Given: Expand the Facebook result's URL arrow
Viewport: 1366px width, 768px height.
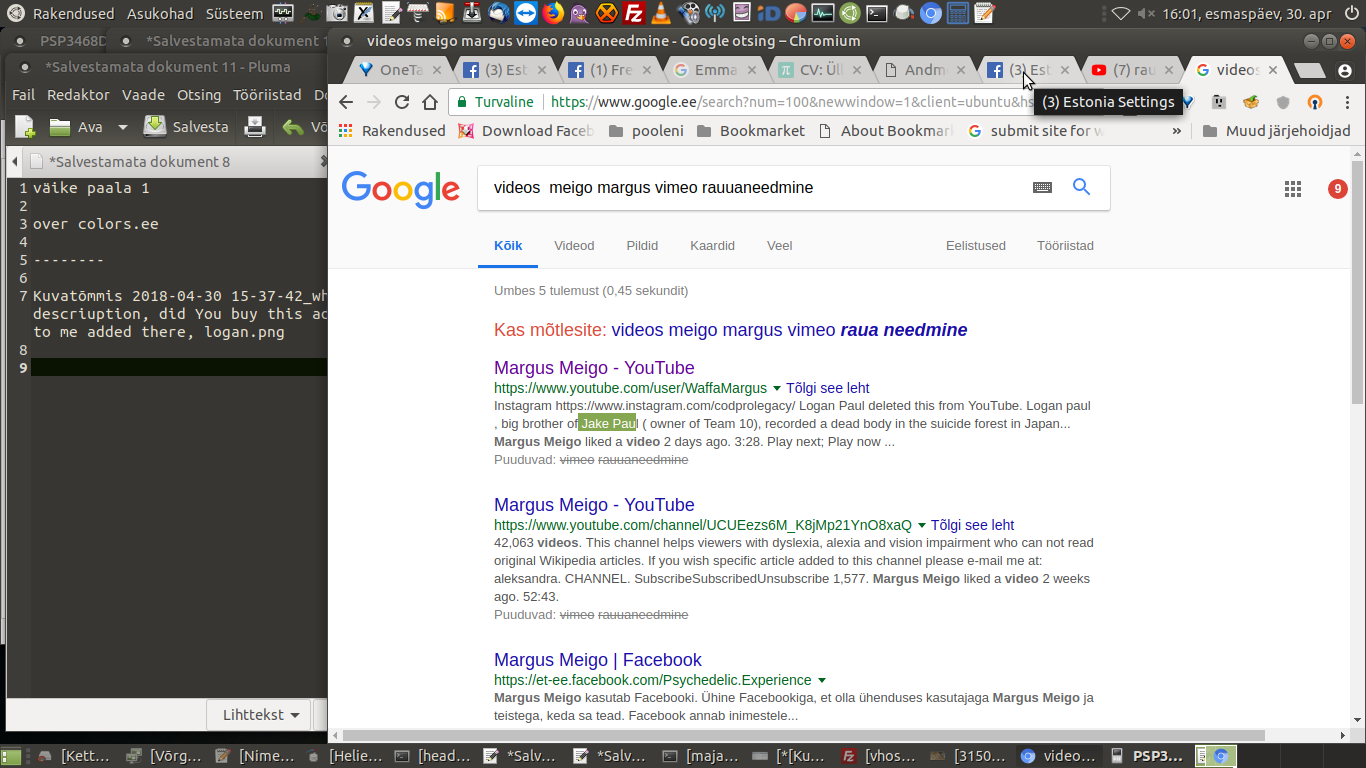Looking at the screenshot, I should pos(822,680).
